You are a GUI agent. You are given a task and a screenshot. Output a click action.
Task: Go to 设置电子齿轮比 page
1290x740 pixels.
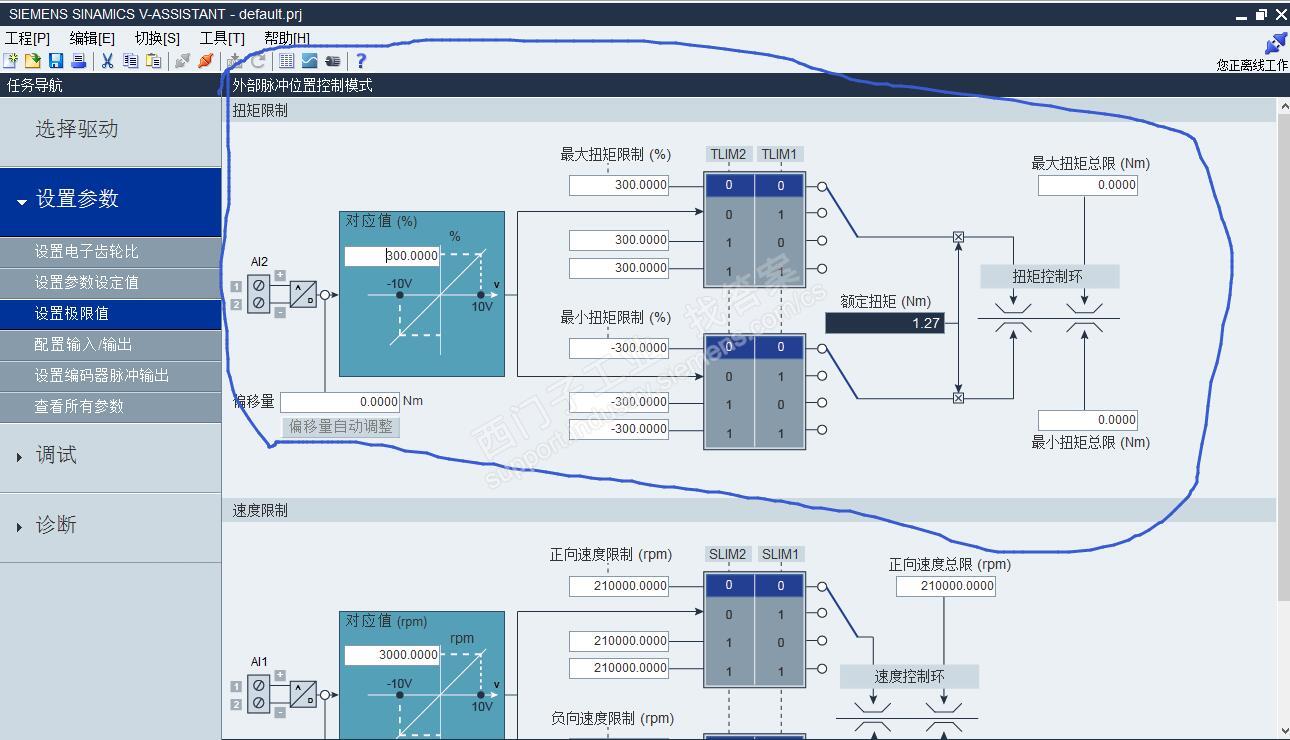[110, 252]
